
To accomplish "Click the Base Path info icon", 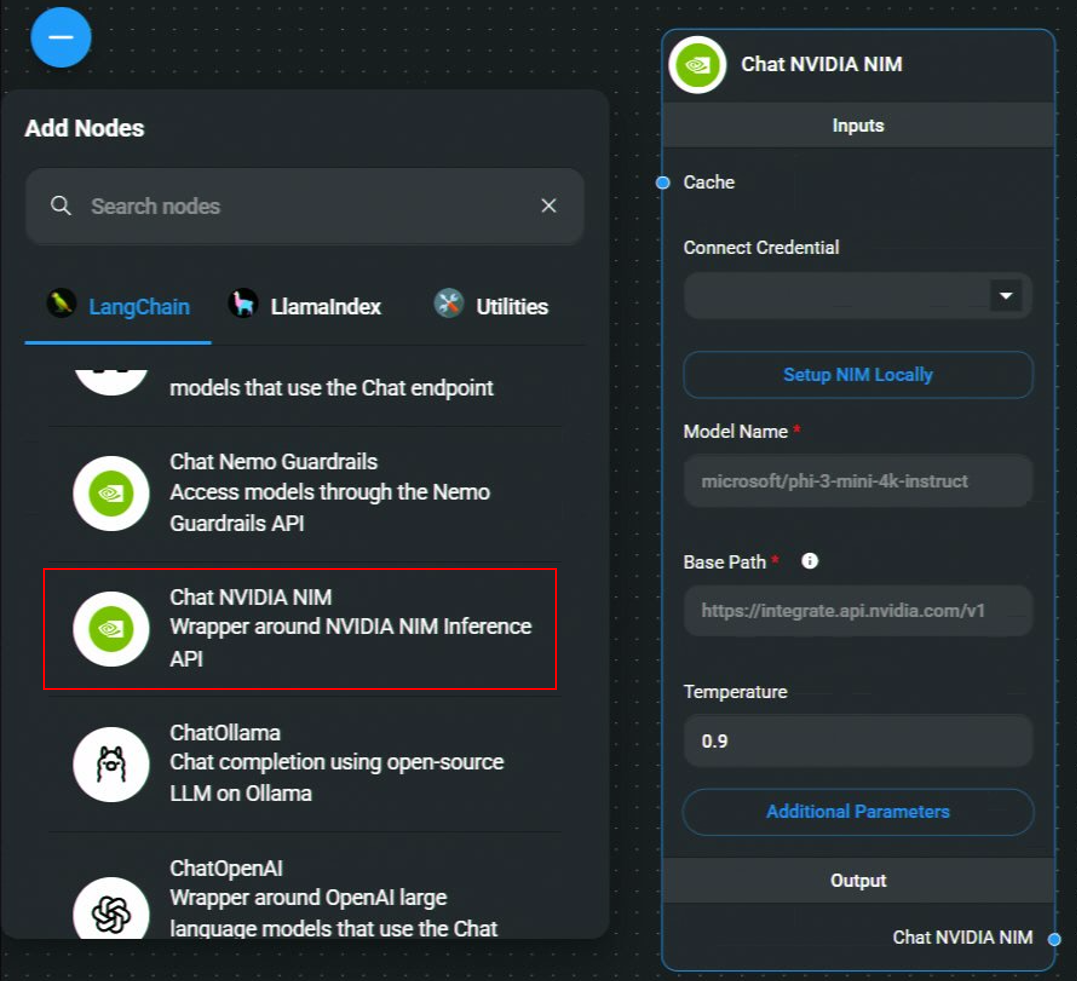I will (x=810, y=561).
